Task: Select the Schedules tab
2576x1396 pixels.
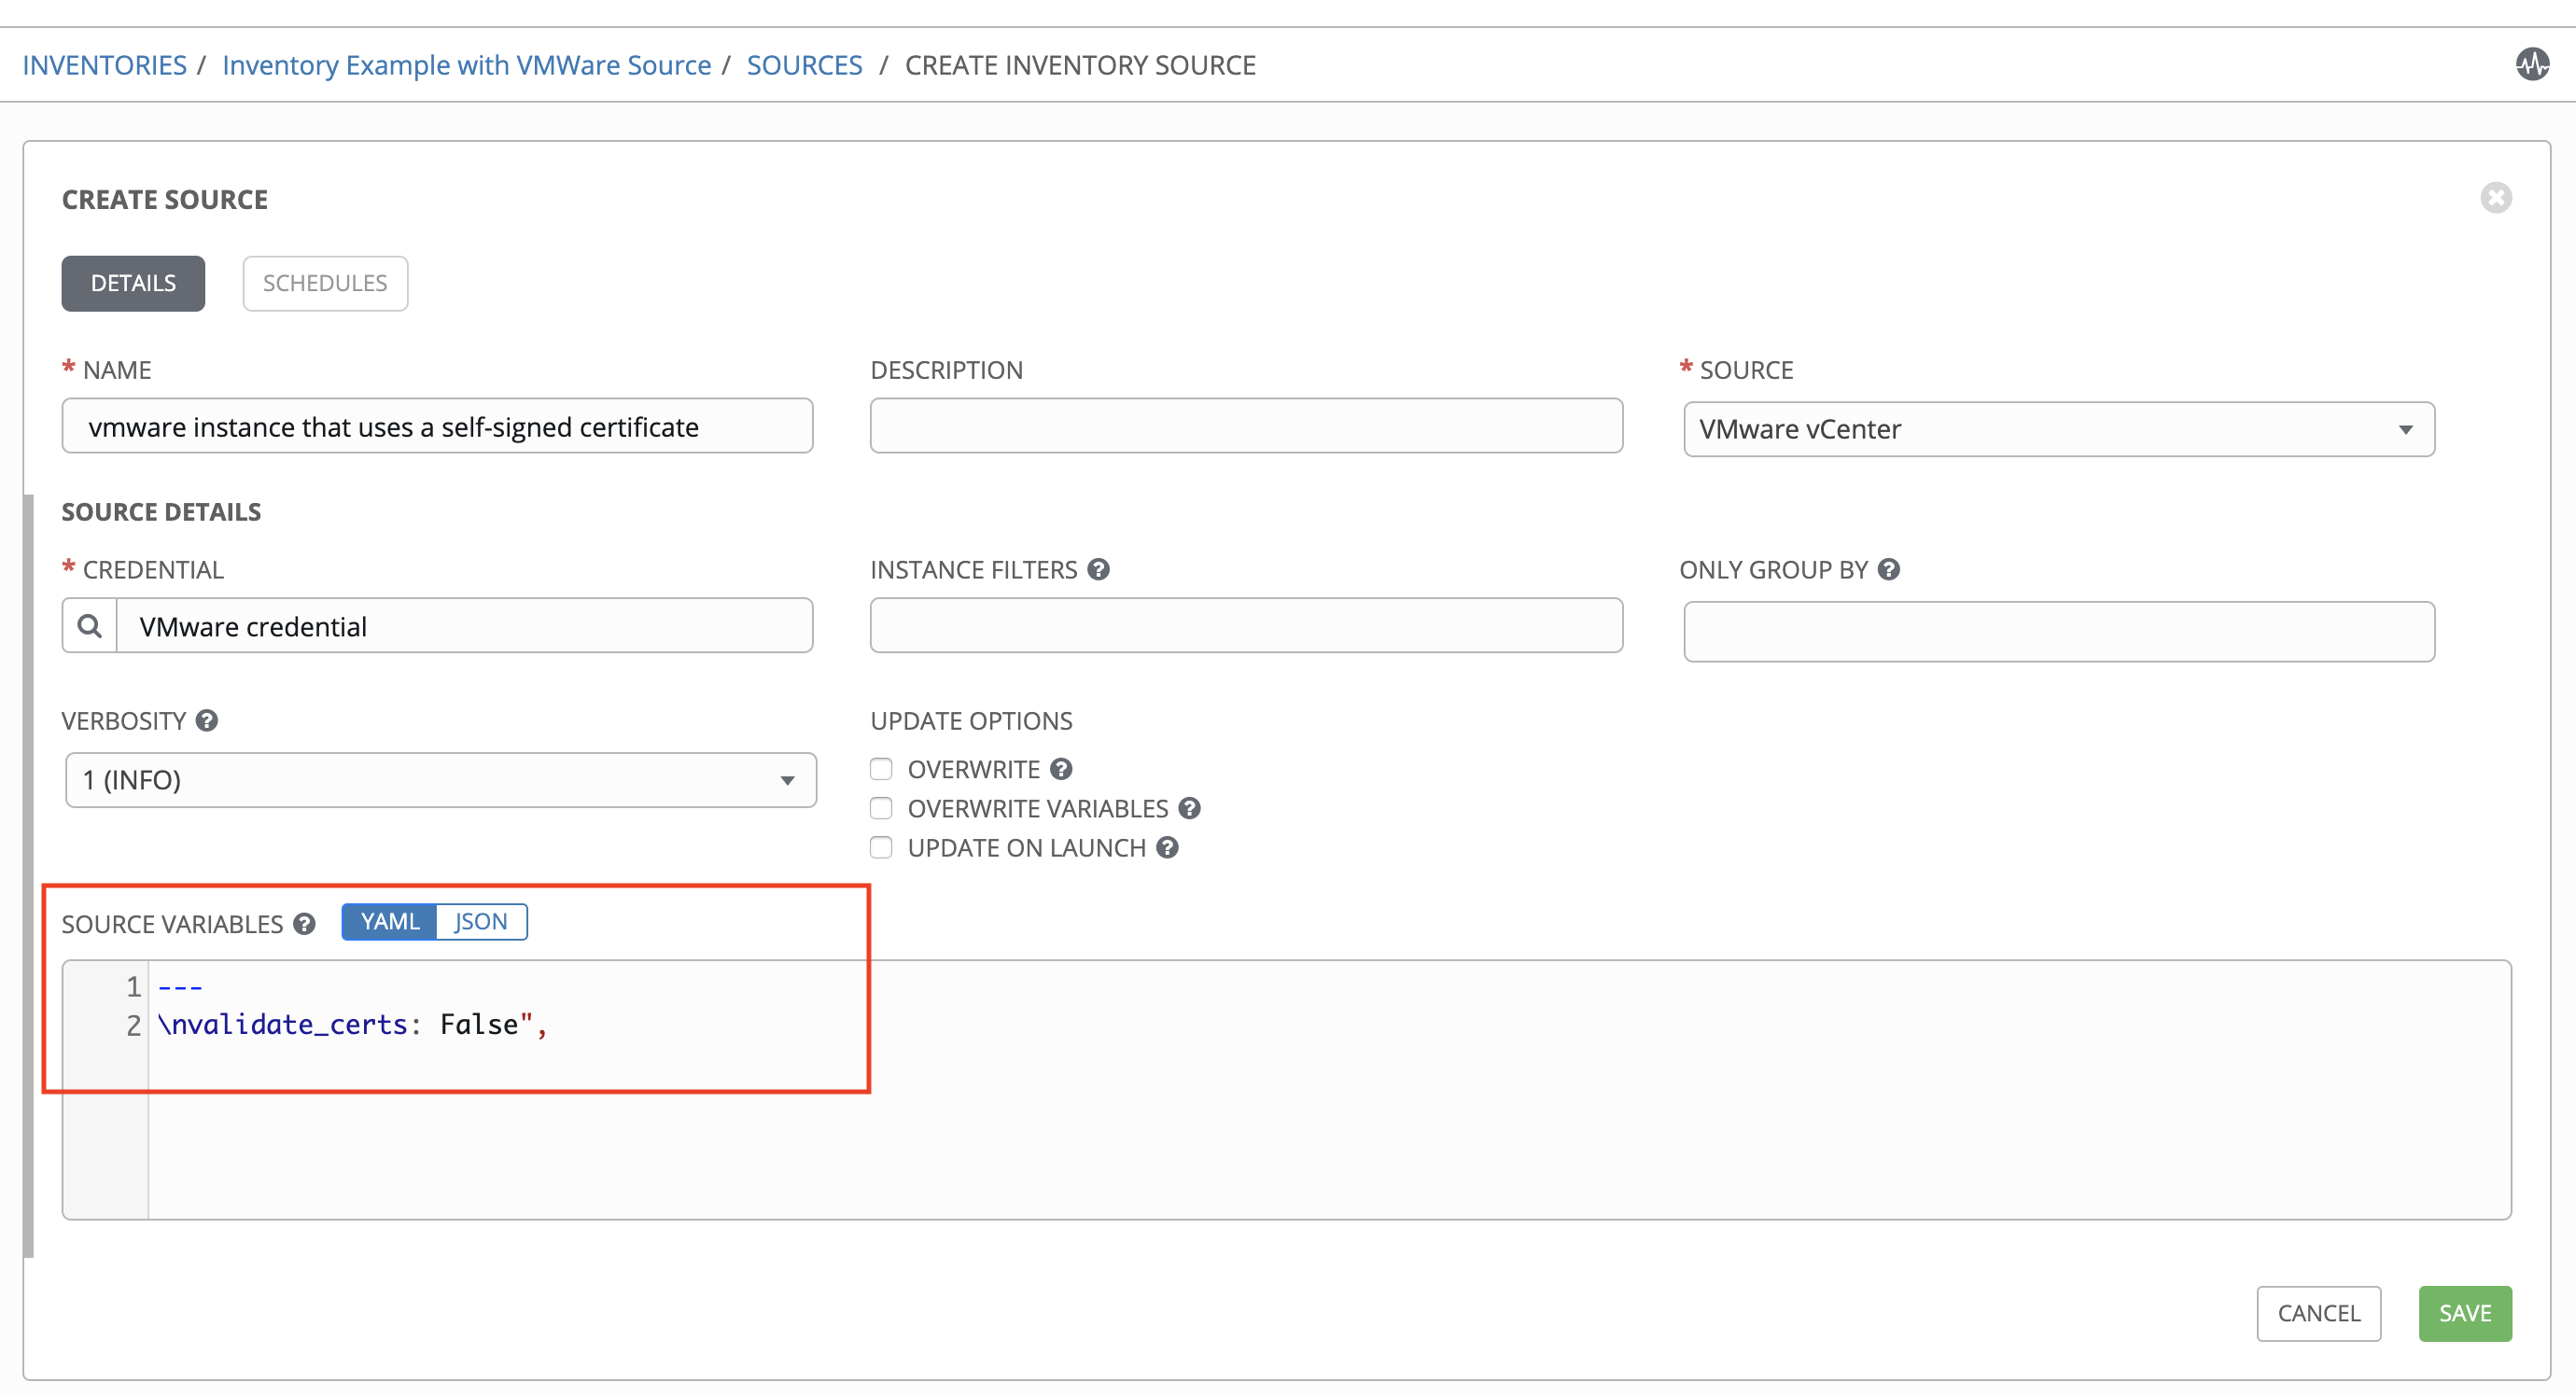Action: (x=325, y=283)
